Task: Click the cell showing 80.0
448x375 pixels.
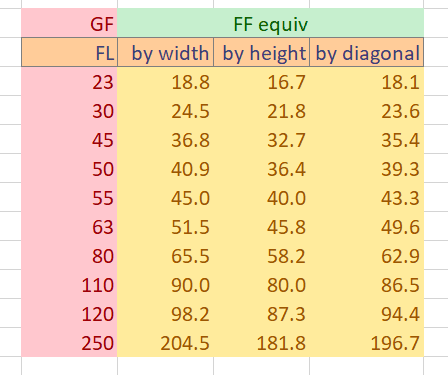Action: tap(261, 284)
